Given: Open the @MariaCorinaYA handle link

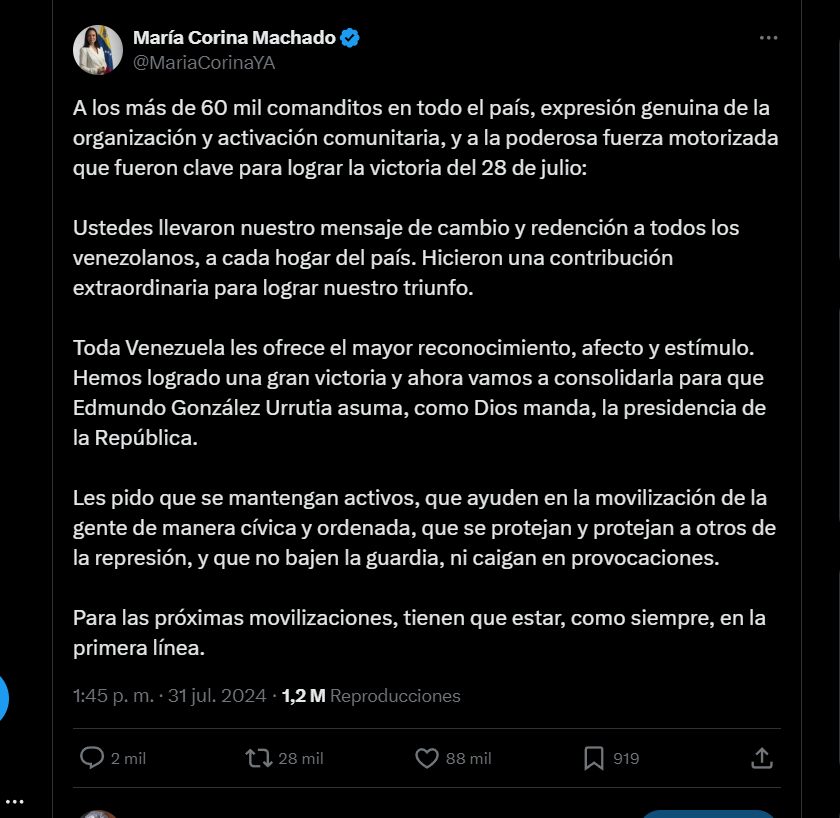Looking at the screenshot, I should (204, 63).
